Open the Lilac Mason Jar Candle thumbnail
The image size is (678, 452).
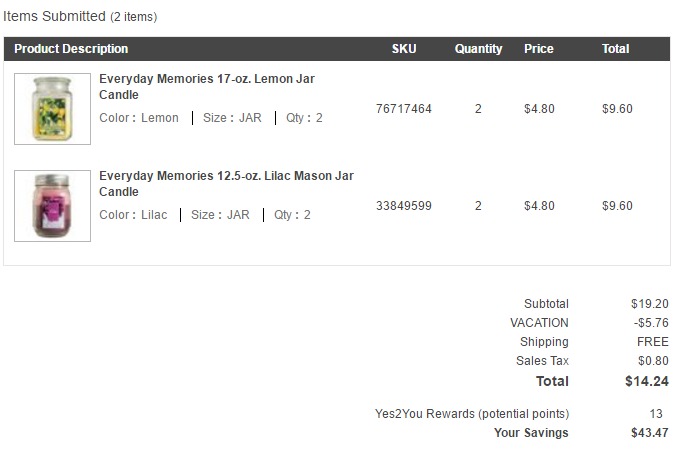coord(52,205)
